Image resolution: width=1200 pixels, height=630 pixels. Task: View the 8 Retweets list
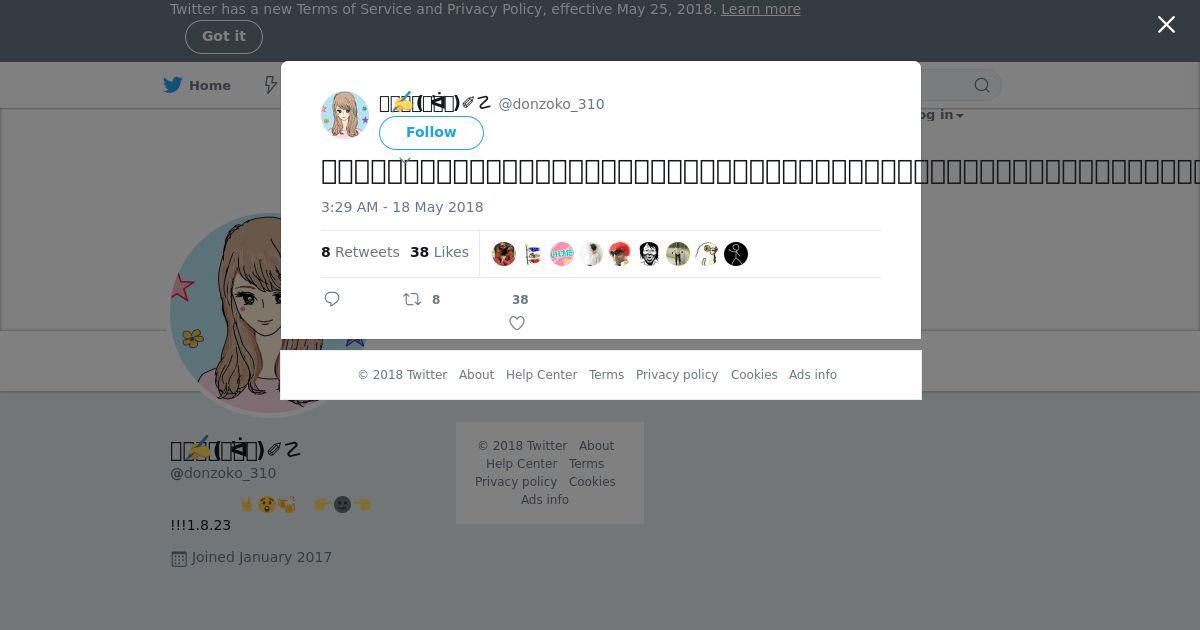[360, 252]
